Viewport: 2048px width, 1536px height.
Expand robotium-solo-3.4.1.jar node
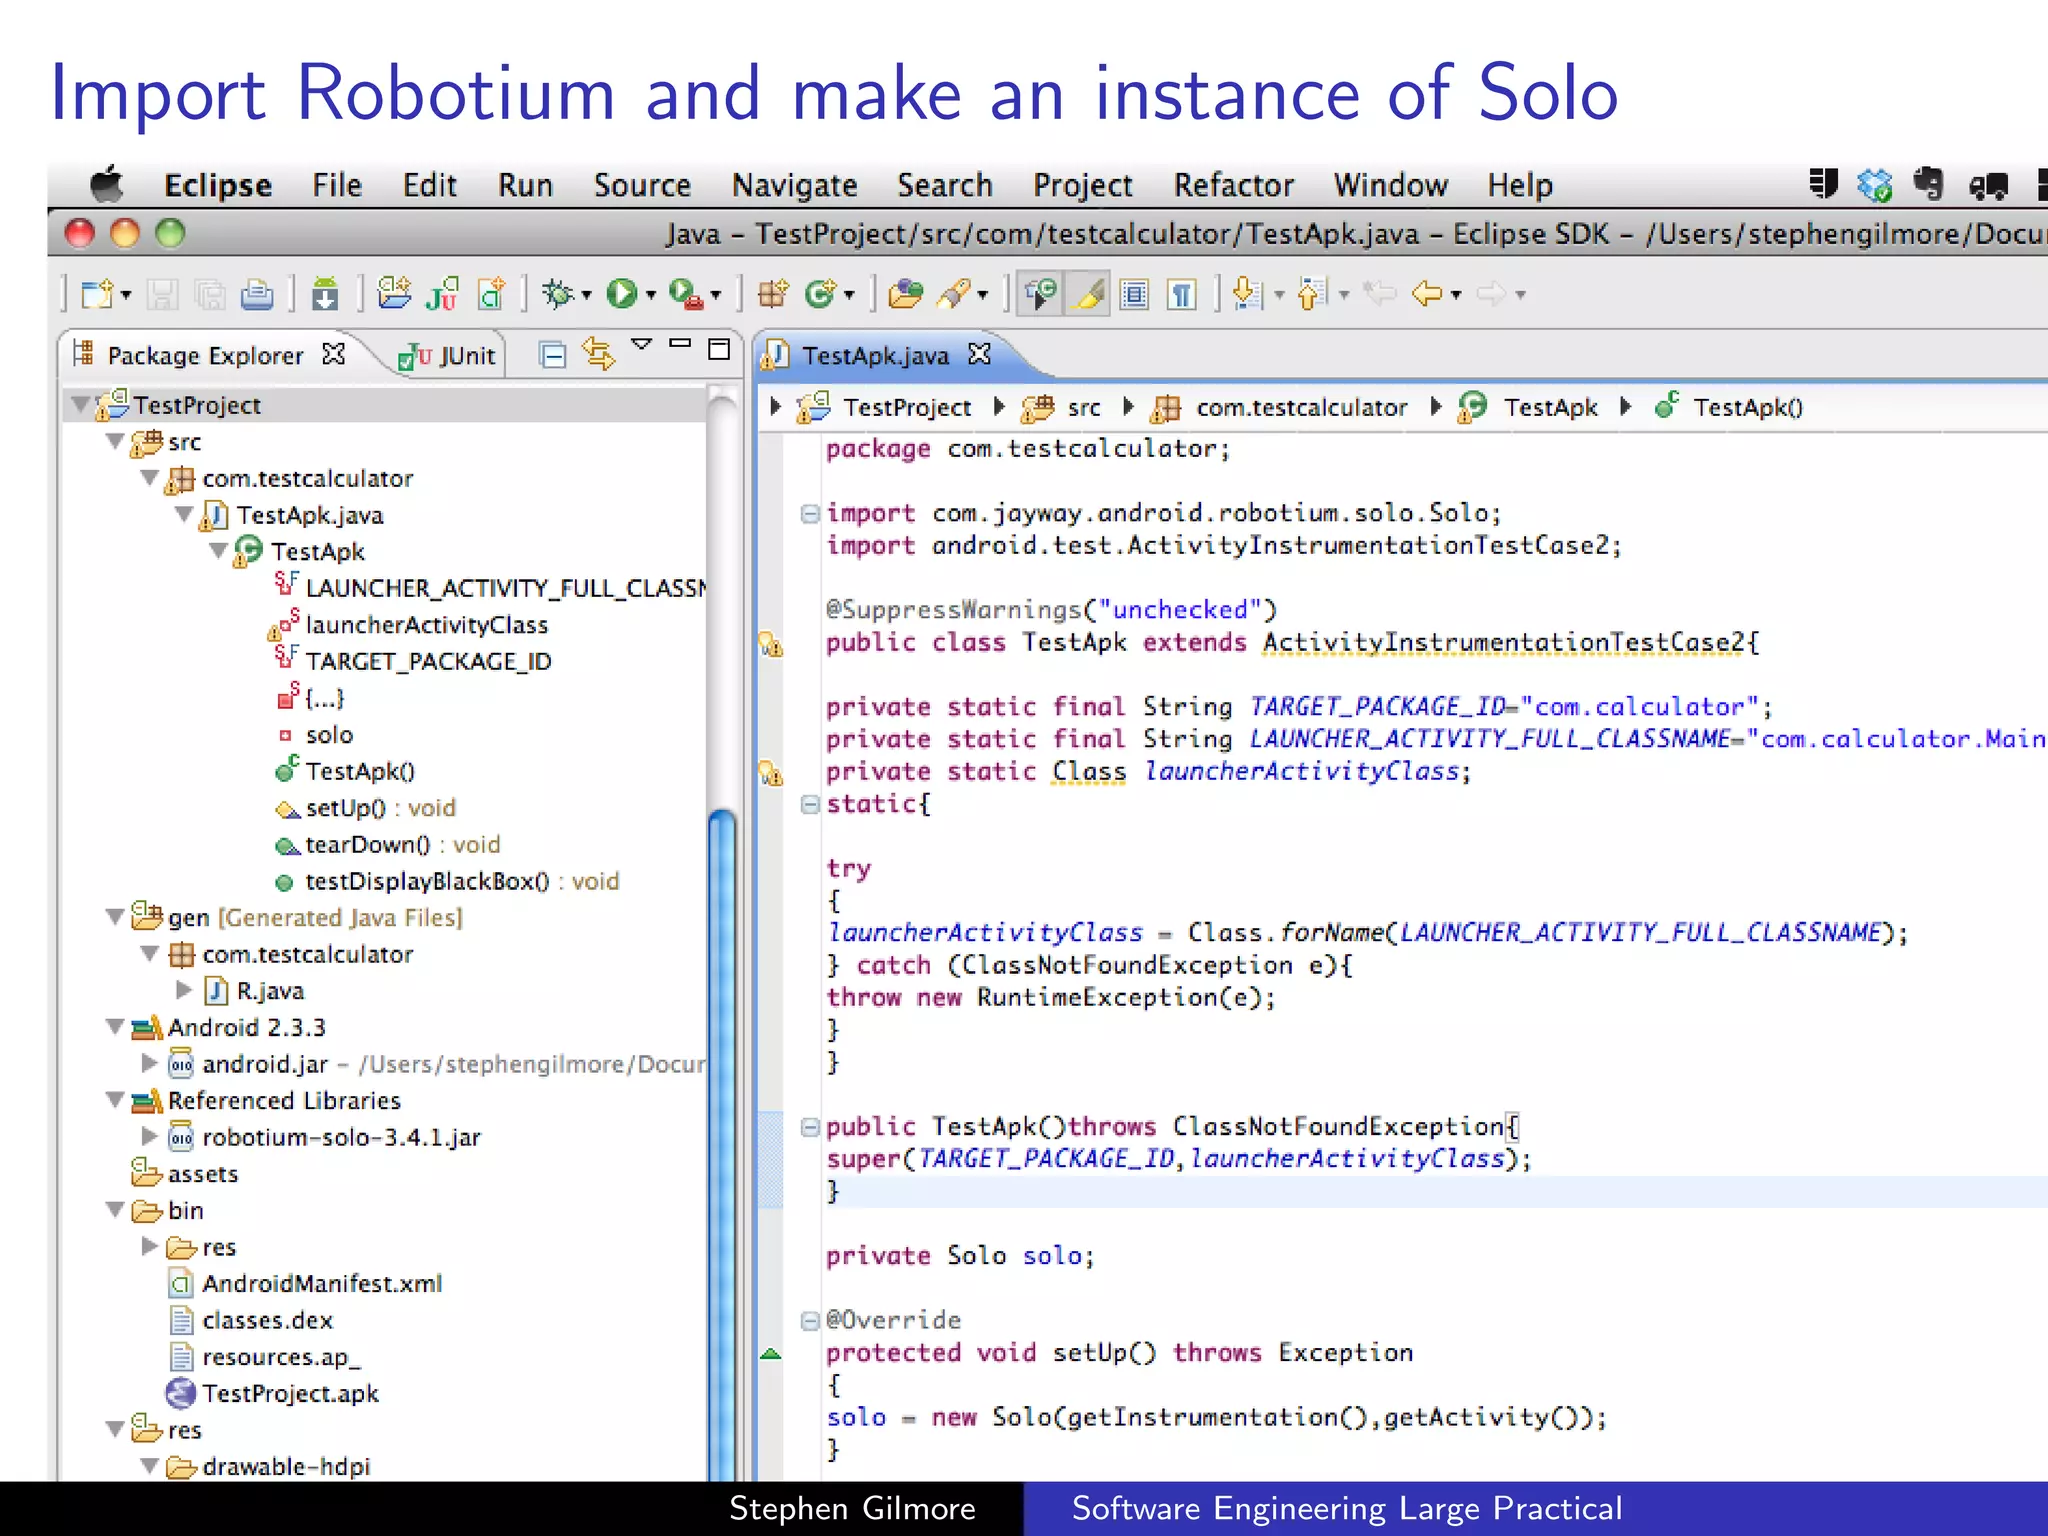click(x=150, y=1136)
